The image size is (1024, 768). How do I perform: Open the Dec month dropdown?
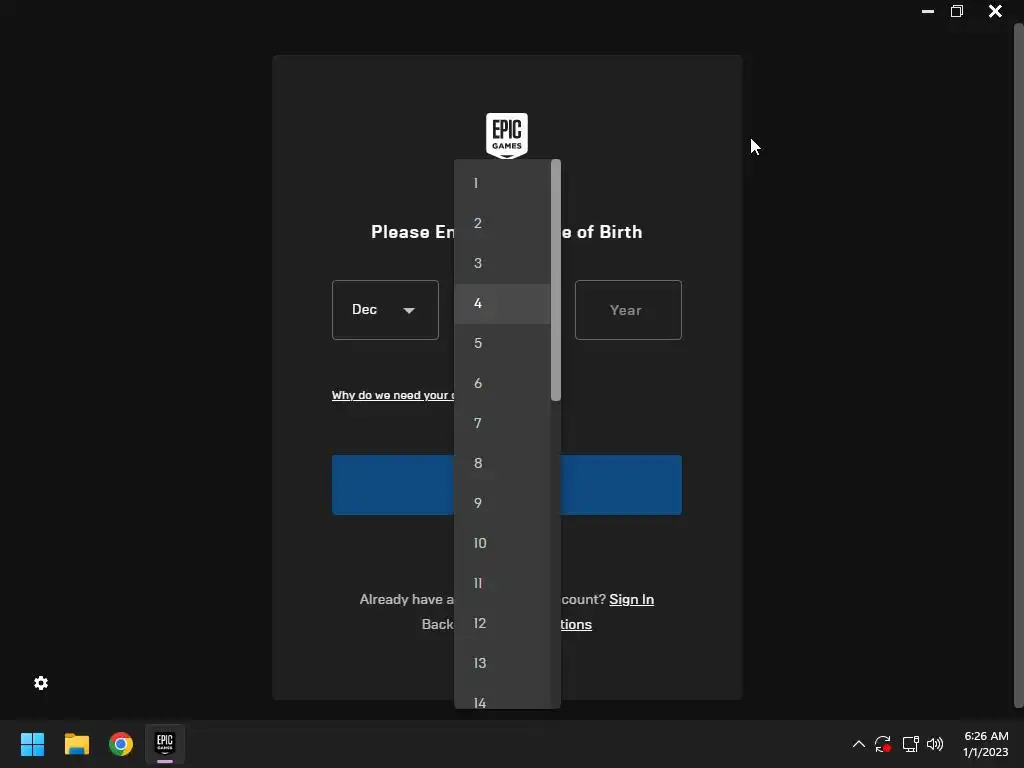pyautogui.click(x=385, y=310)
